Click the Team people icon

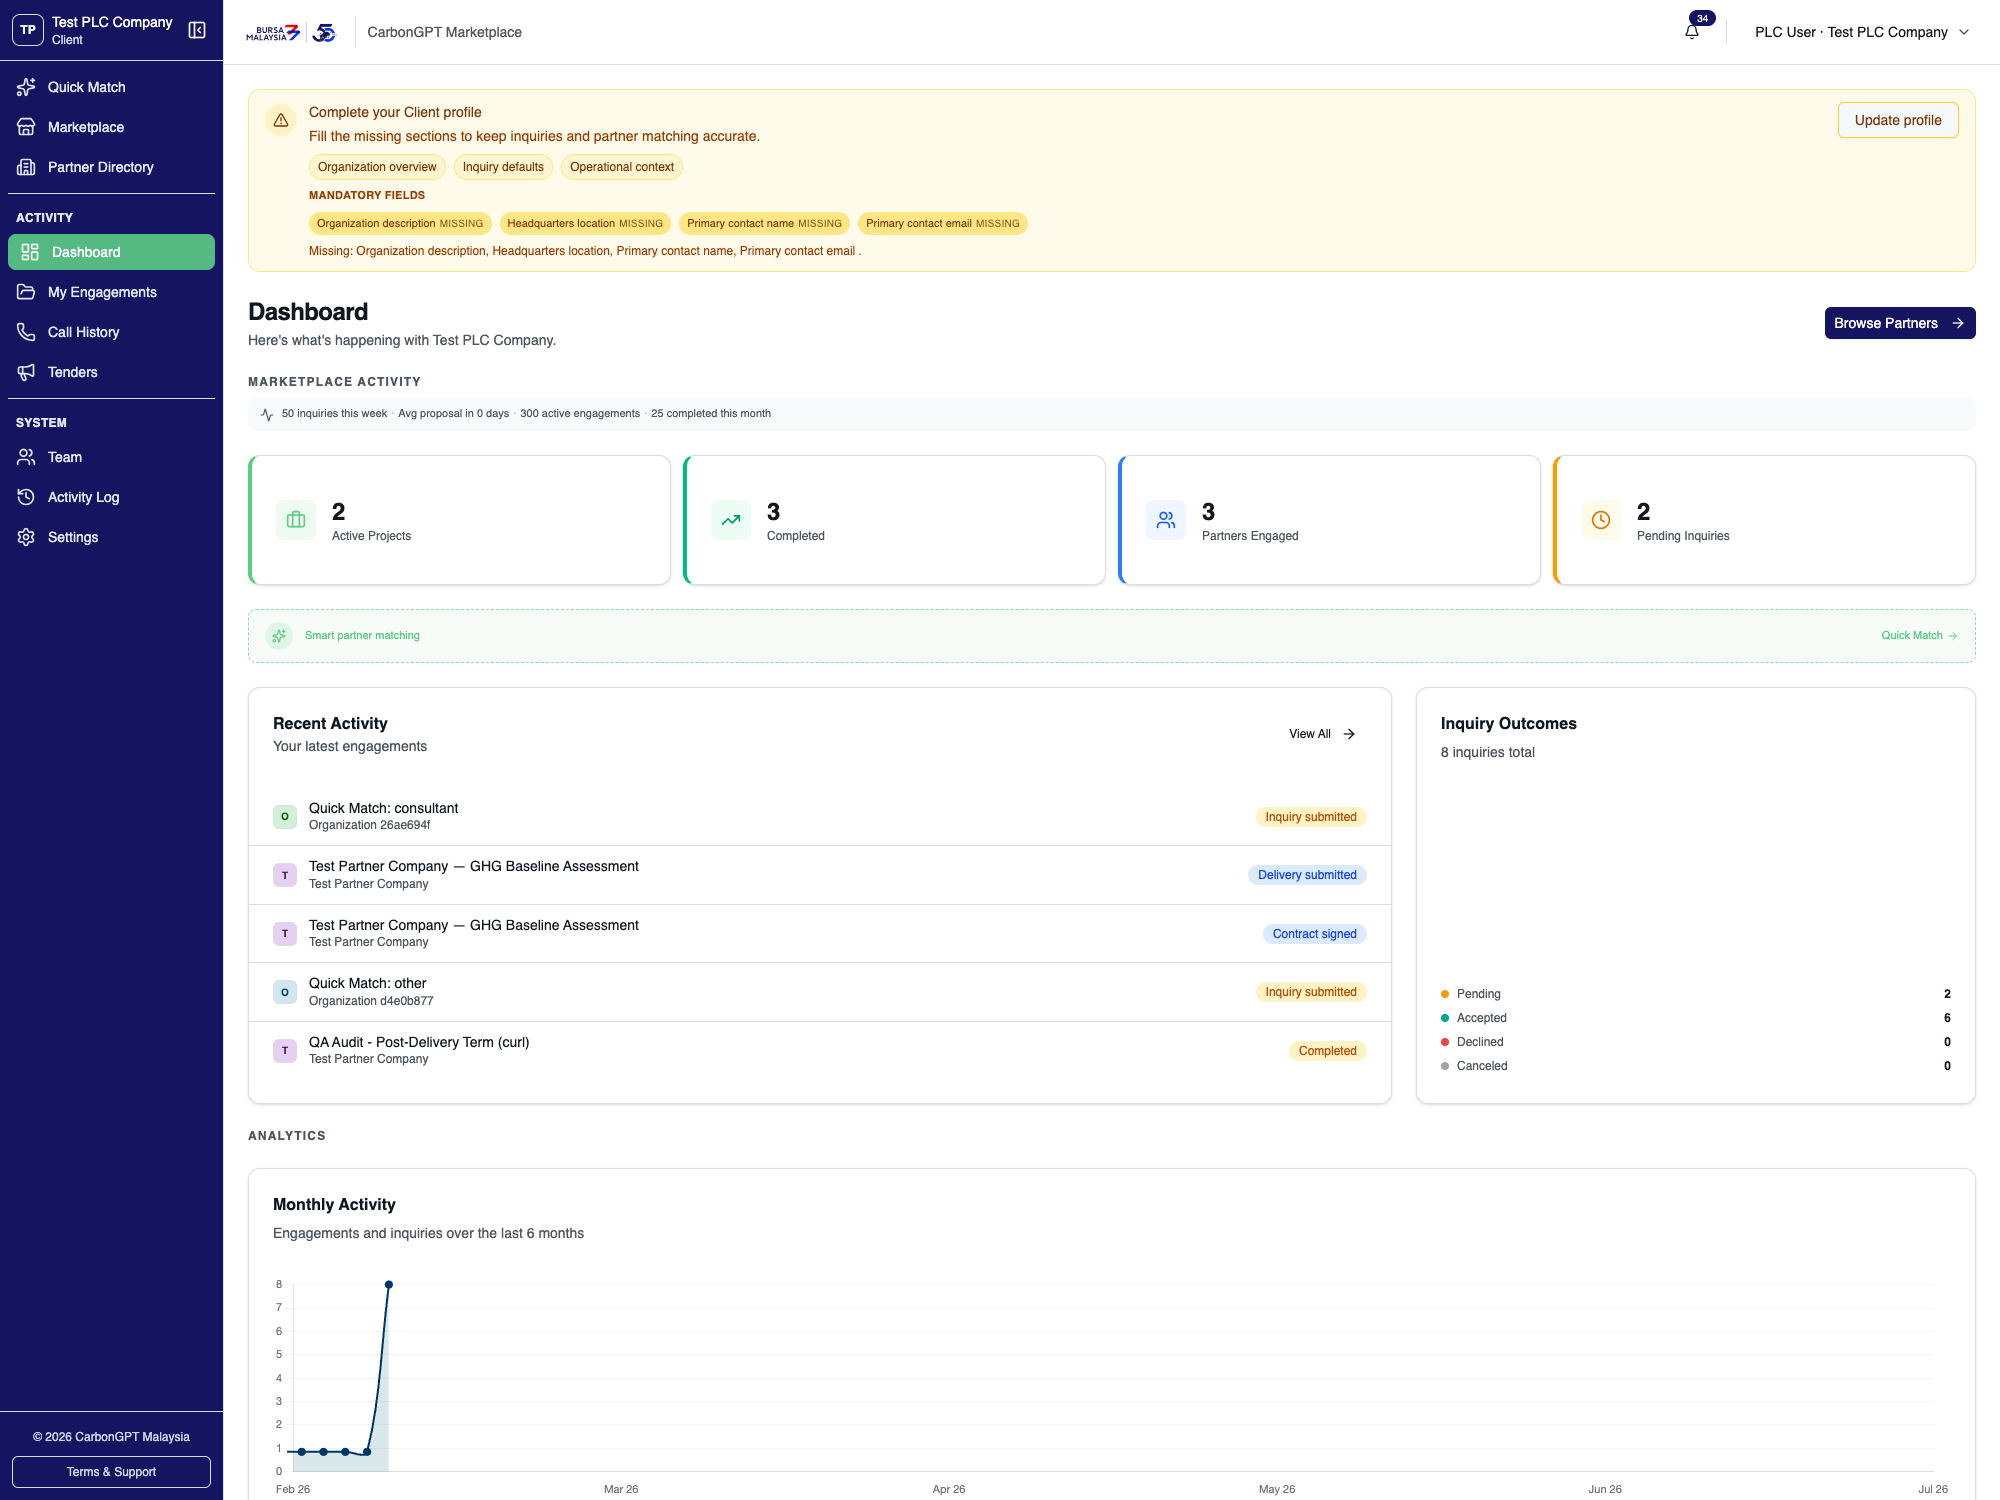pos(26,457)
